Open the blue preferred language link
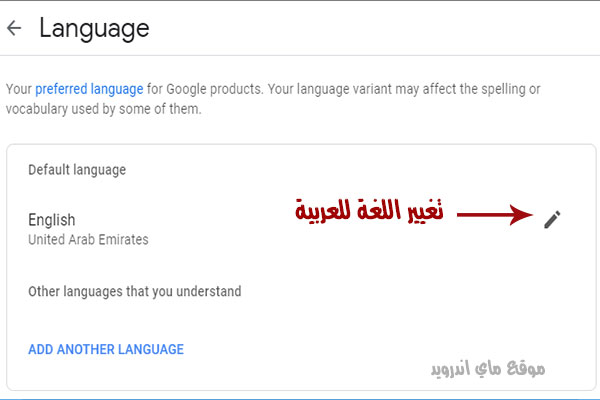Screen dimensions: 600x400 pyautogui.click(x=89, y=89)
